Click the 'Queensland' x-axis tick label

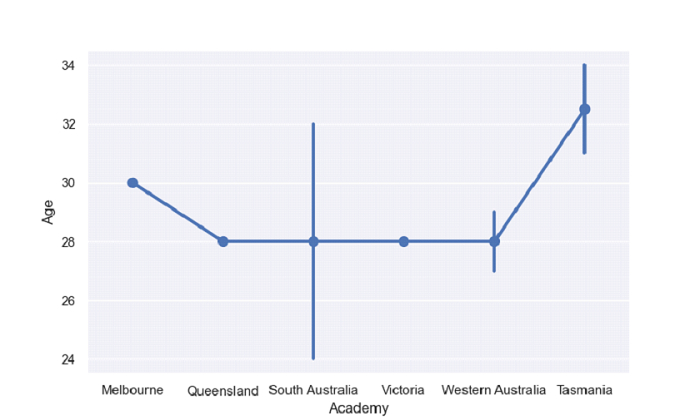pos(223,391)
